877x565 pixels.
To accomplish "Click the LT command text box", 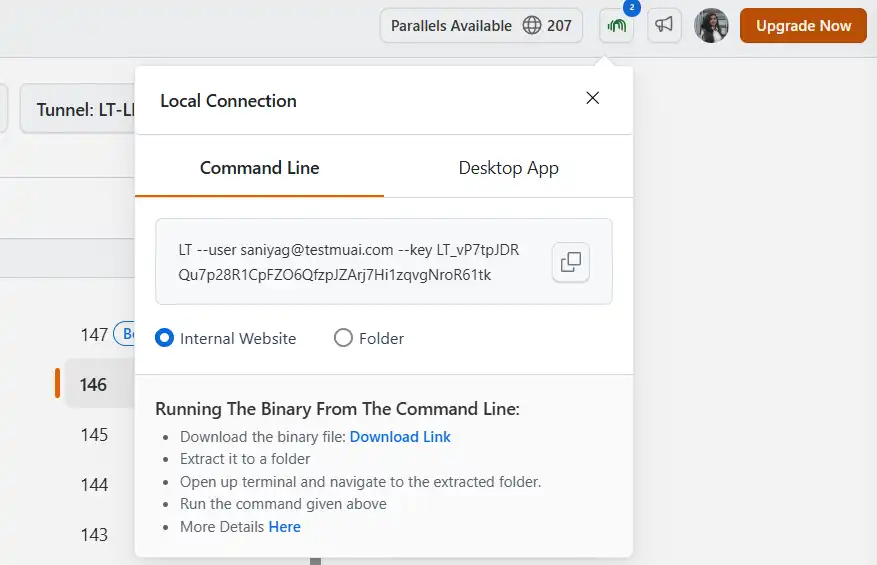I will [x=348, y=262].
